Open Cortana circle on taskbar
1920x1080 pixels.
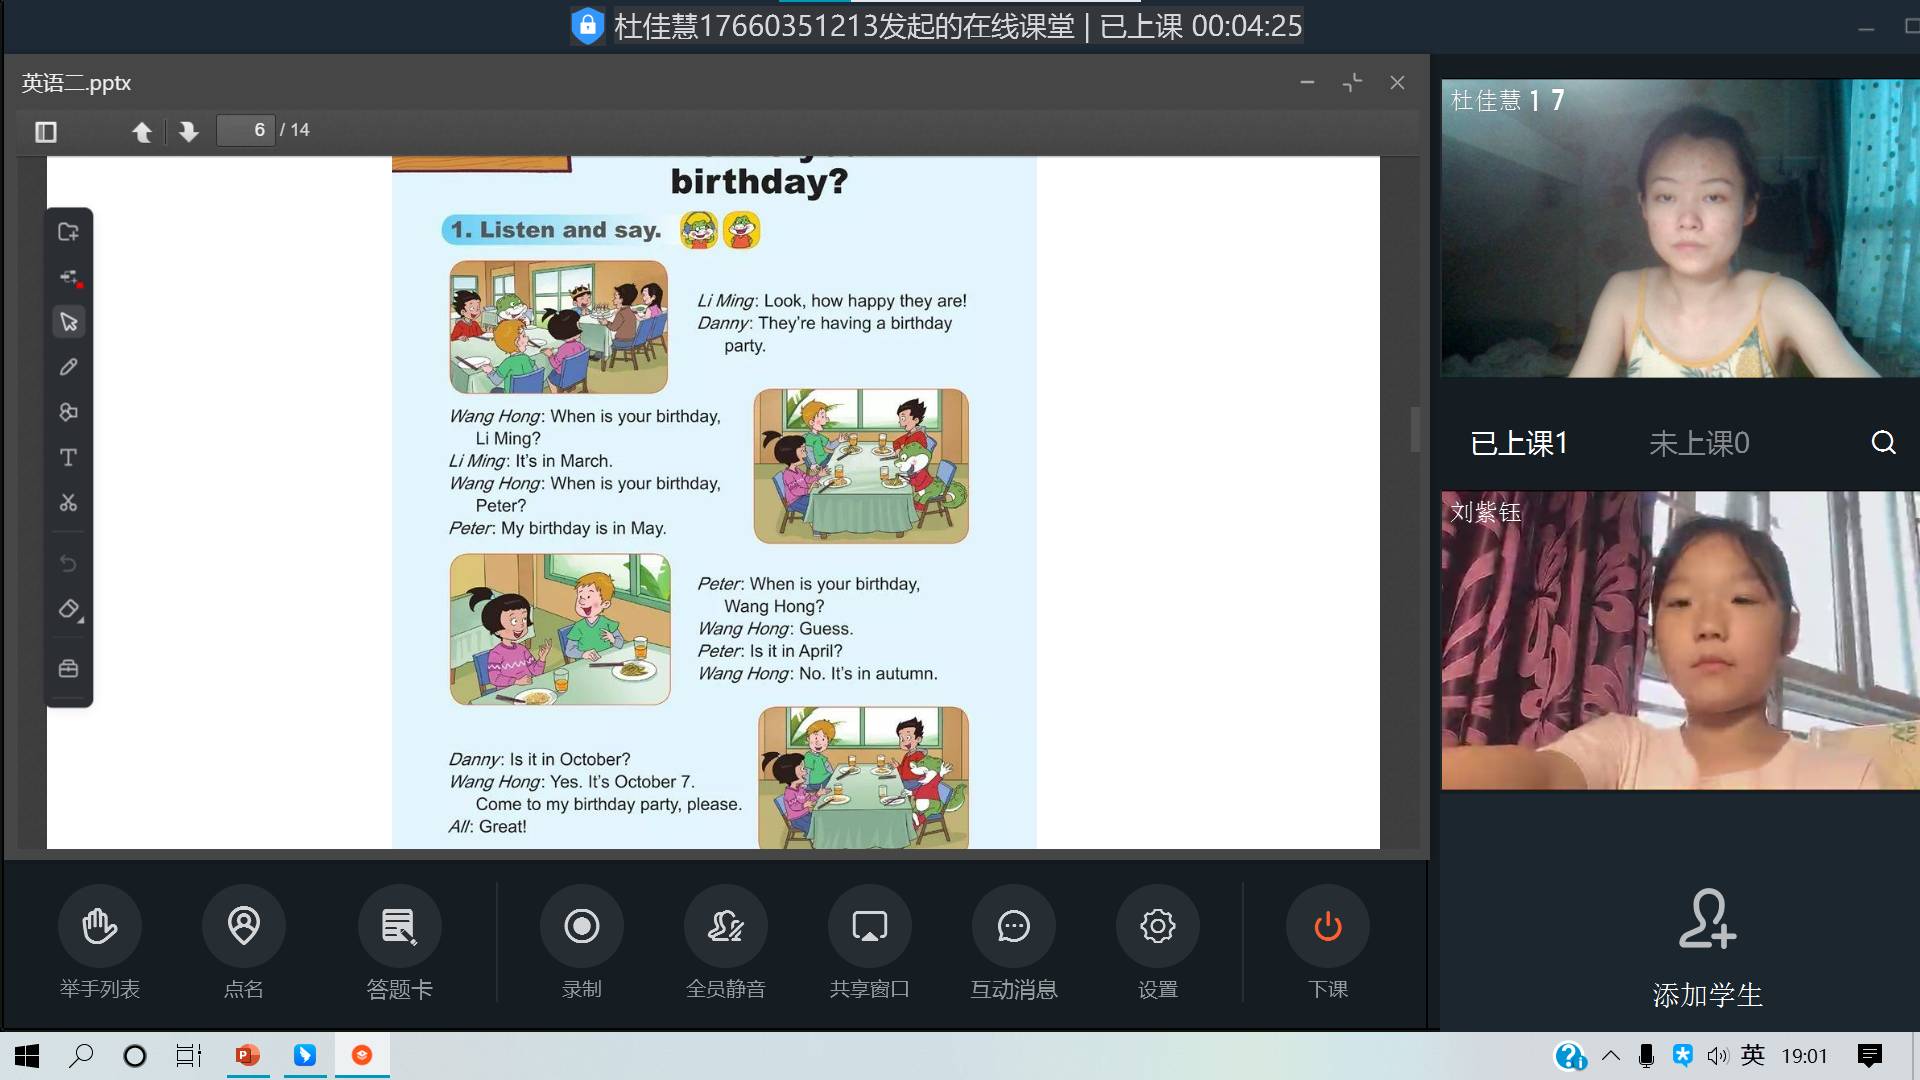point(134,1056)
